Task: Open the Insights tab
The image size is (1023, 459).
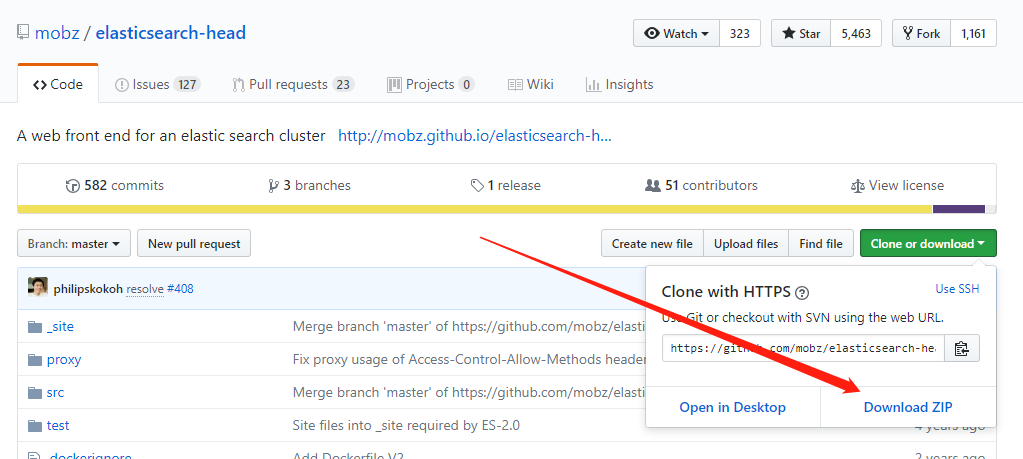Action: point(619,85)
